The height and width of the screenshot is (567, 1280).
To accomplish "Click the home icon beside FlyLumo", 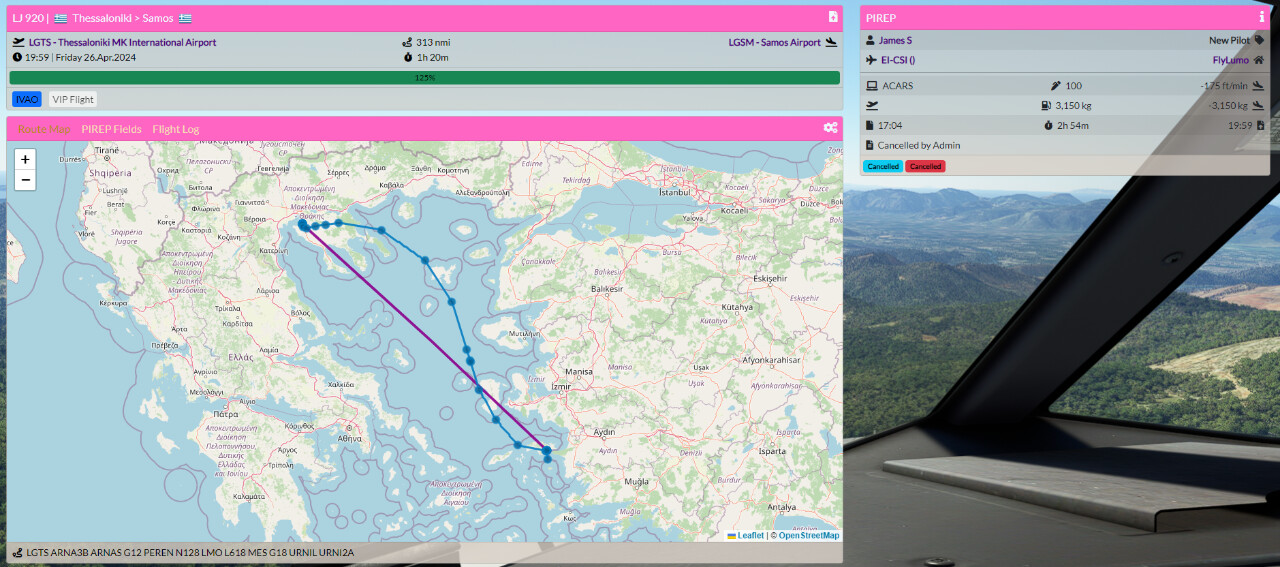I will click(x=1259, y=60).
